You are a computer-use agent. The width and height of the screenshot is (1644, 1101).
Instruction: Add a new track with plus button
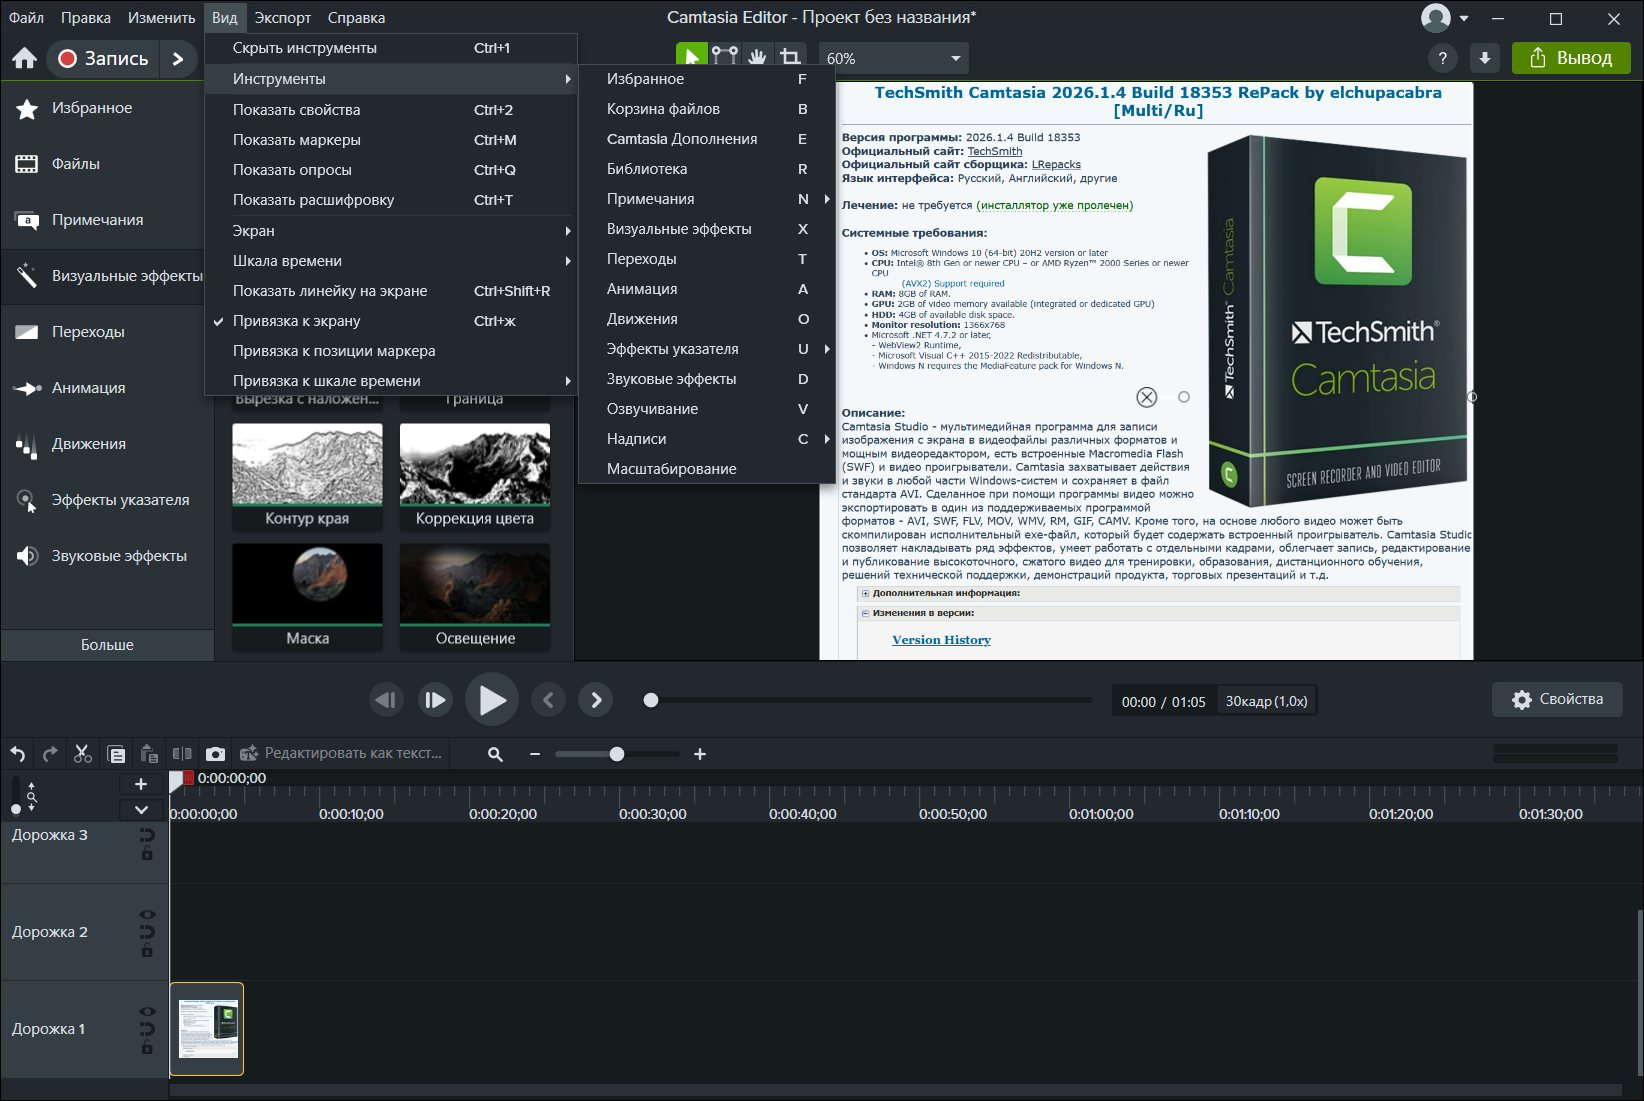(141, 784)
